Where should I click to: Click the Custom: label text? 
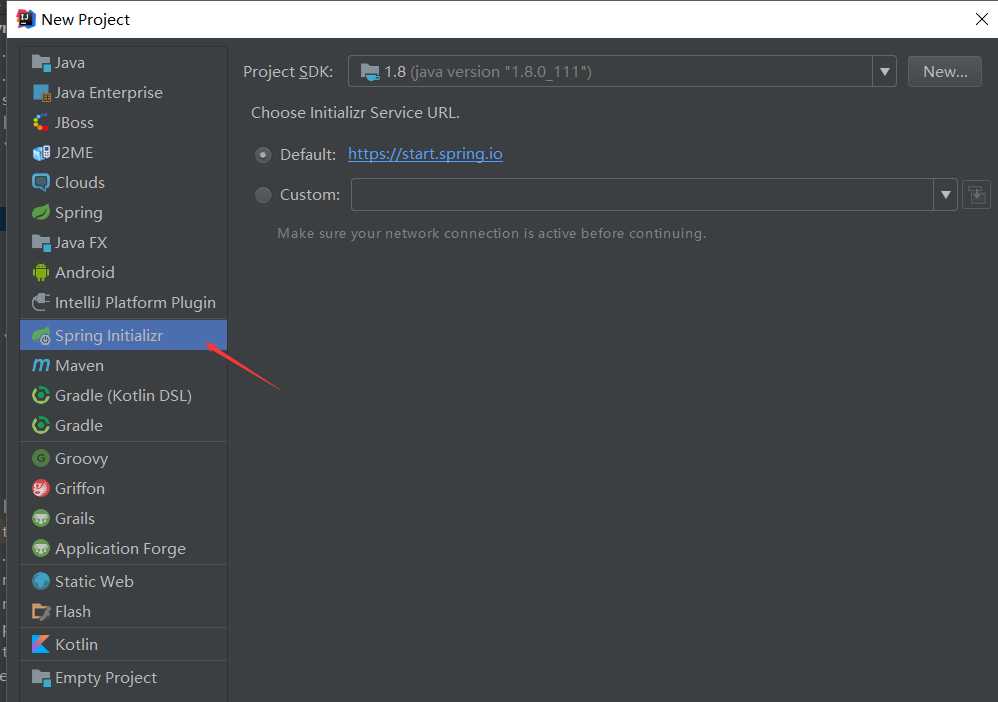tap(310, 195)
